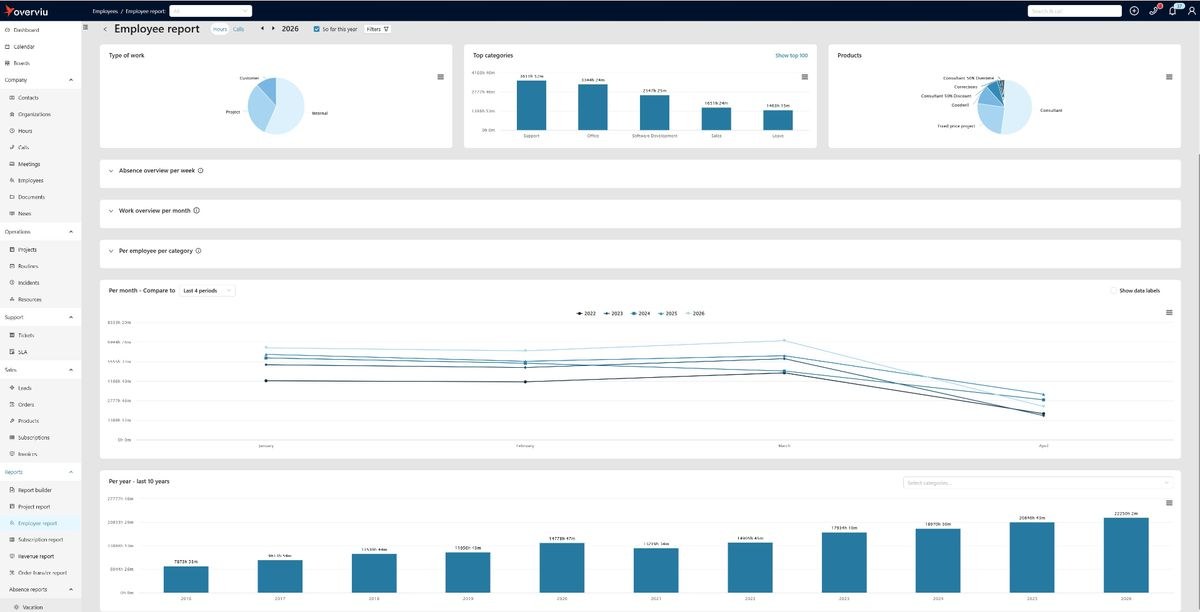Open Per year chart menu icon
Image resolution: width=1200 pixels, height=612 pixels.
pyautogui.click(x=1169, y=505)
